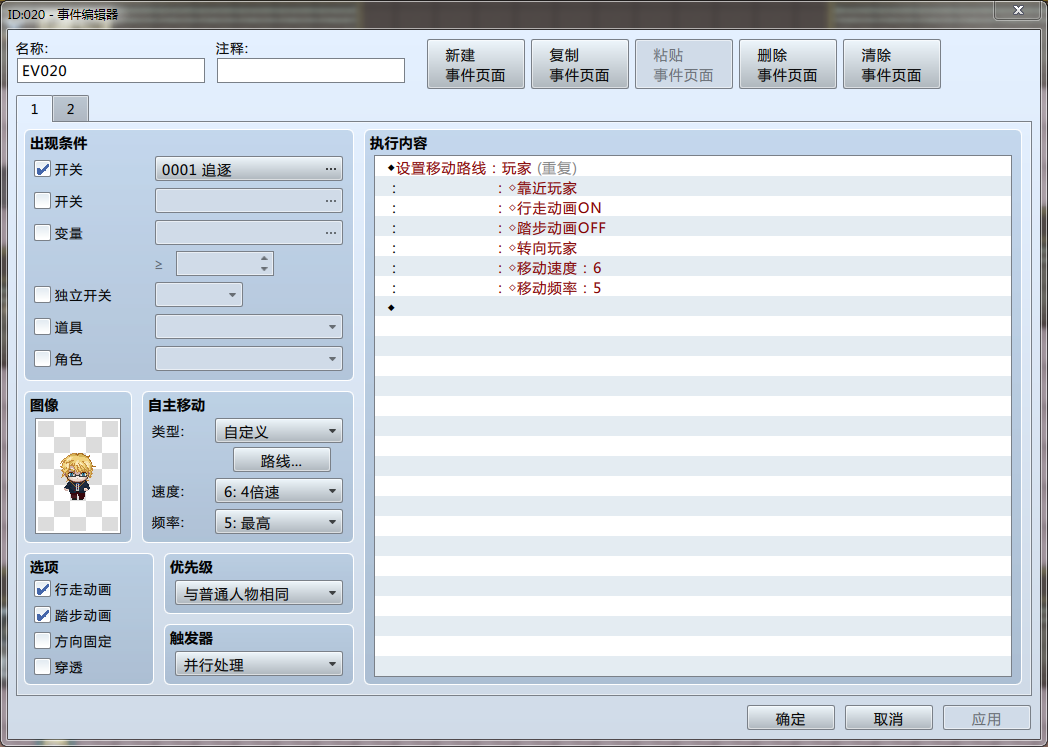Select the 踏步动画OFF command line
Image resolution: width=1048 pixels, height=747 pixels.
click(x=692, y=228)
